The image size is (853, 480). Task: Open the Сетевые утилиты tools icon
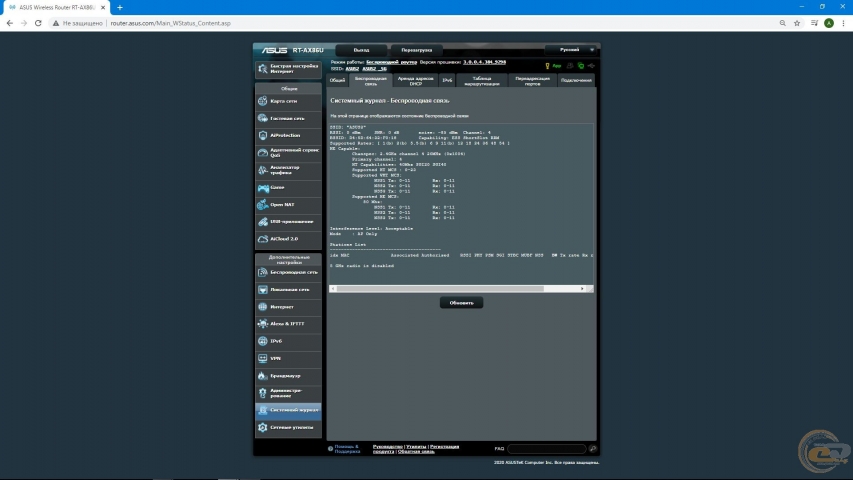(x=263, y=428)
